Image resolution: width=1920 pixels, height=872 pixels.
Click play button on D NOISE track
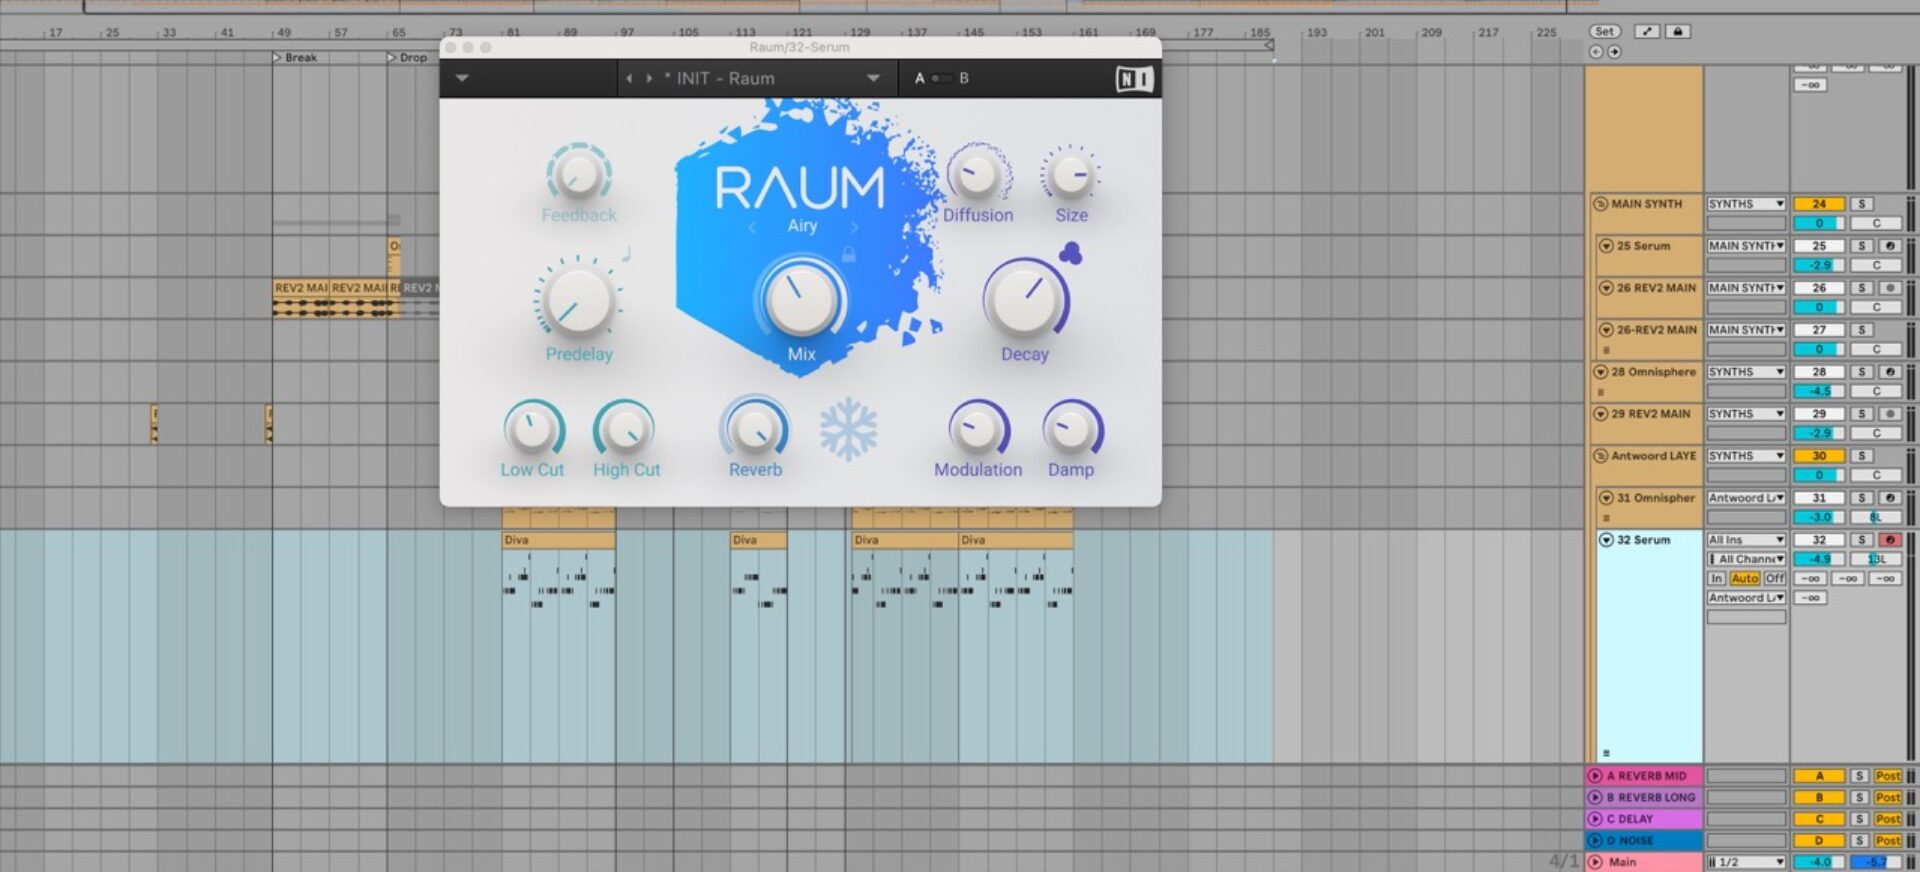(1595, 840)
